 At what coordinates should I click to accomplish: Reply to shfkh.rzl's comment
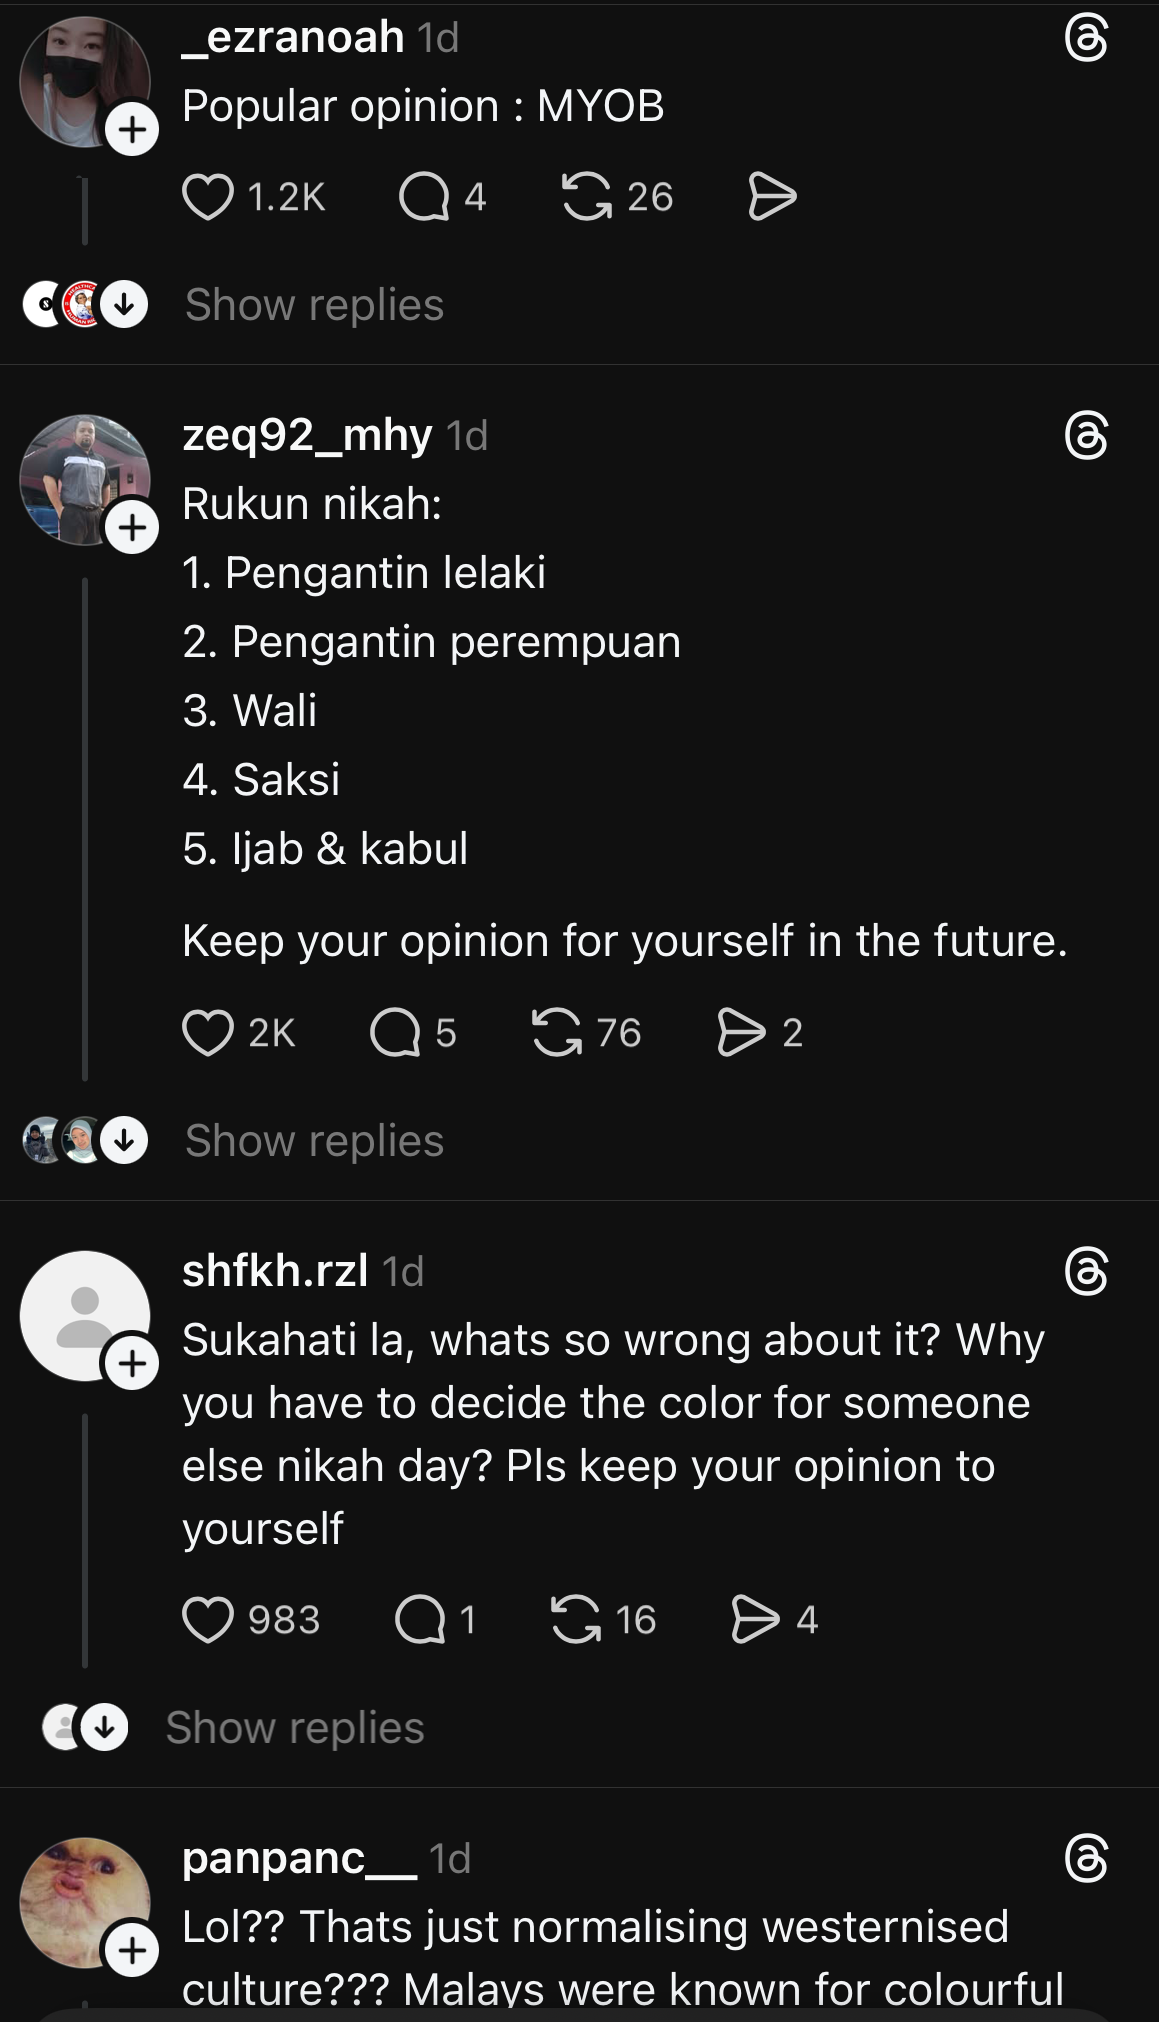pyautogui.click(x=421, y=1620)
